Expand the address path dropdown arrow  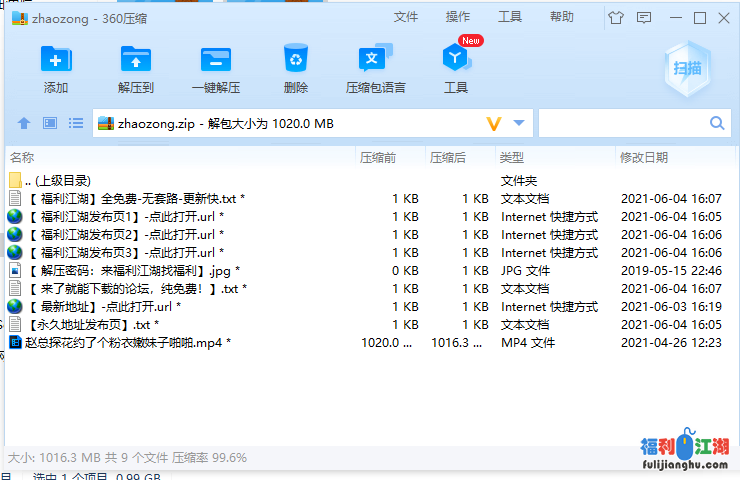519,123
